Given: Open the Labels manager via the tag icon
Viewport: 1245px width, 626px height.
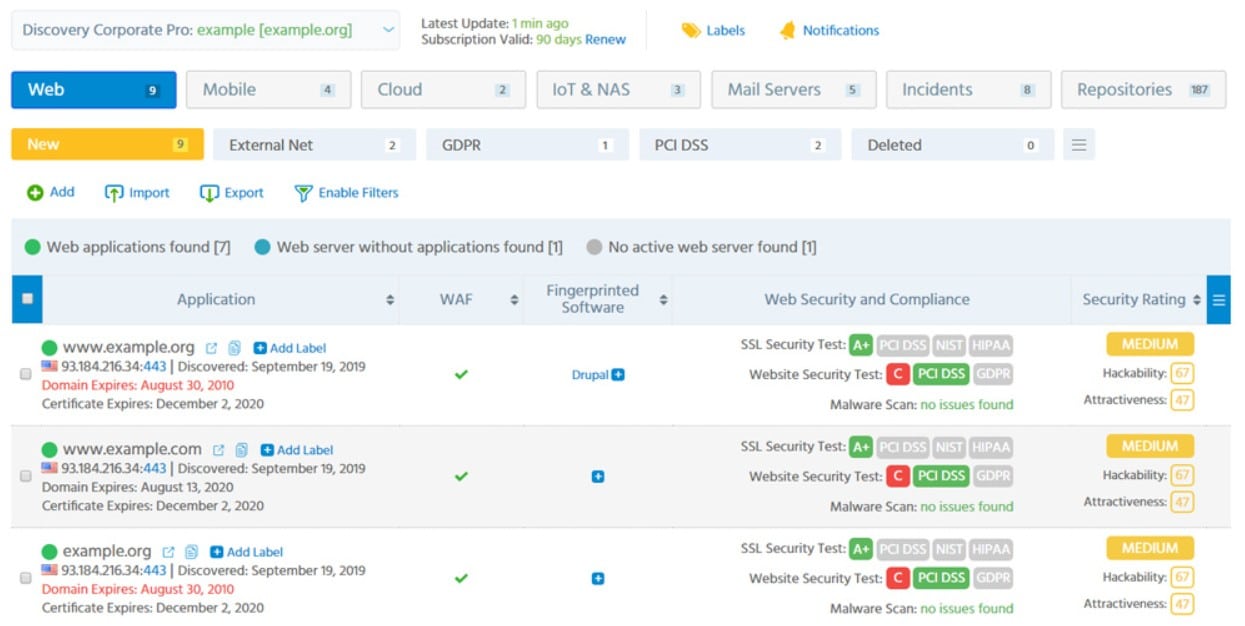Looking at the screenshot, I should coord(689,30).
